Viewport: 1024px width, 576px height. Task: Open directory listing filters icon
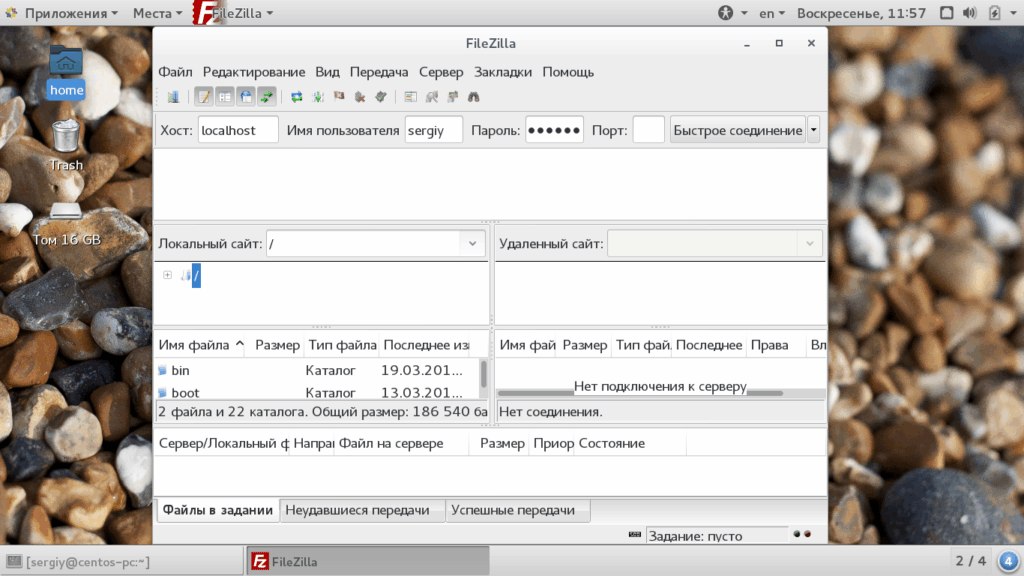pyautogui.click(x=410, y=97)
